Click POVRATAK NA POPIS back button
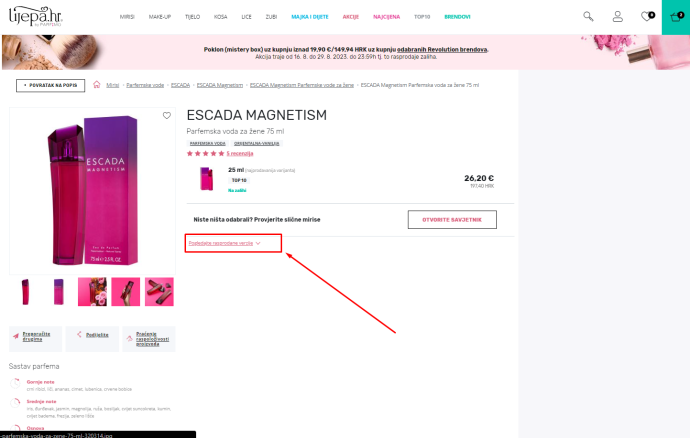Image resolution: width=690 pixels, height=438 pixels. pyautogui.click(x=50, y=85)
